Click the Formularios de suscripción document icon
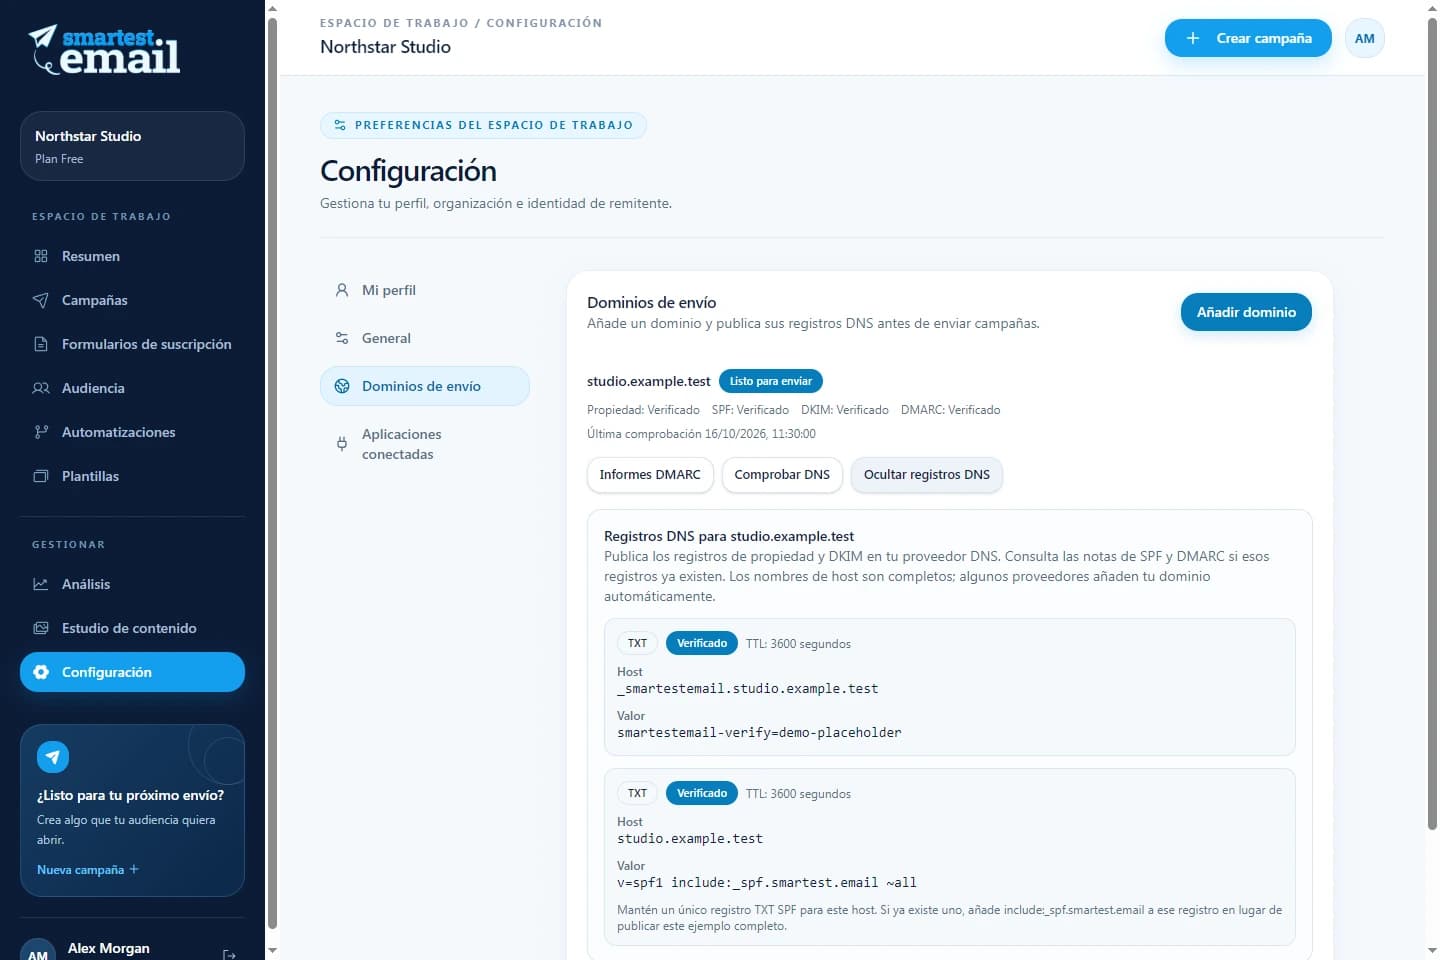This screenshot has height=960, width=1440. point(41,344)
